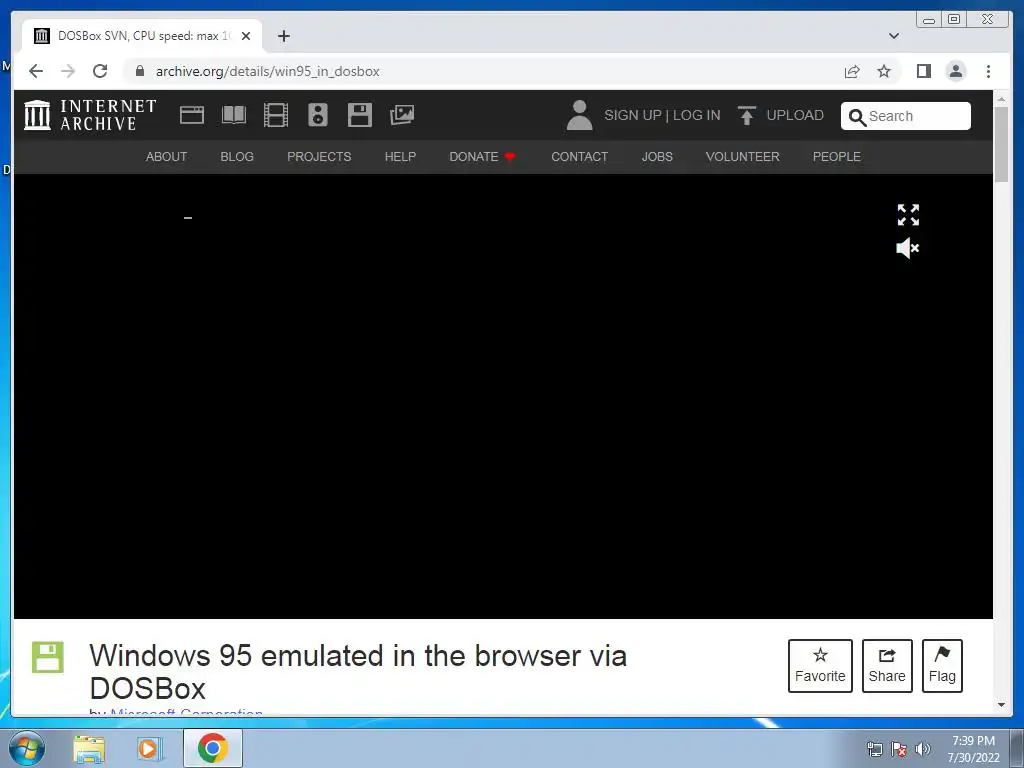
Task: Open the BLOG menu item
Action: point(237,157)
